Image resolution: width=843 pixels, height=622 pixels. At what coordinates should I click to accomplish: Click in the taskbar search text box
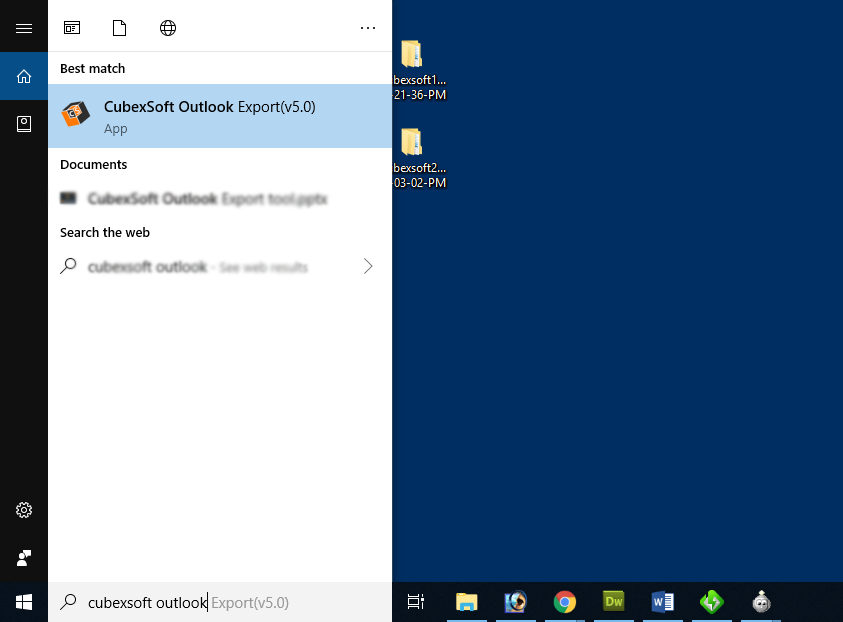(220, 602)
